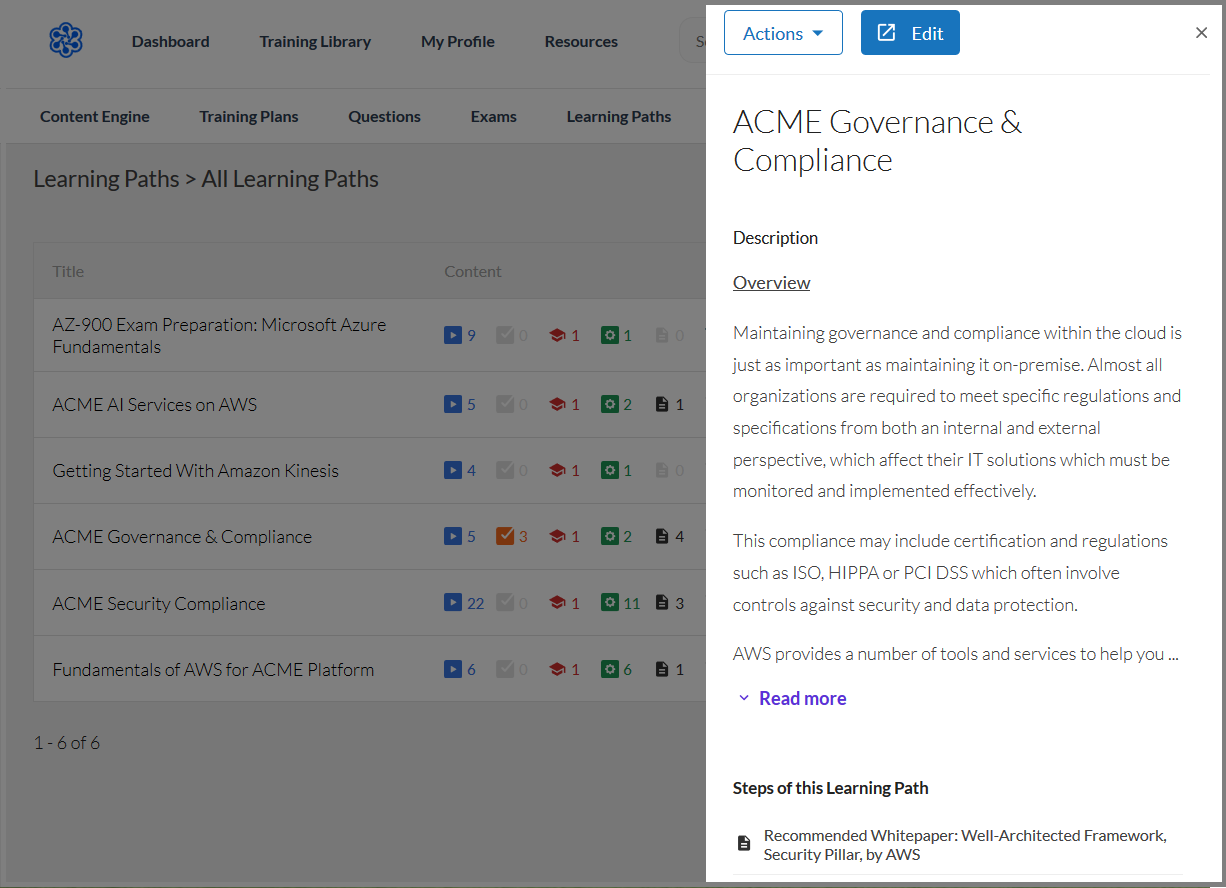Open ACME AI Services on AWS path
Image resolution: width=1226 pixels, height=888 pixels.
click(155, 405)
